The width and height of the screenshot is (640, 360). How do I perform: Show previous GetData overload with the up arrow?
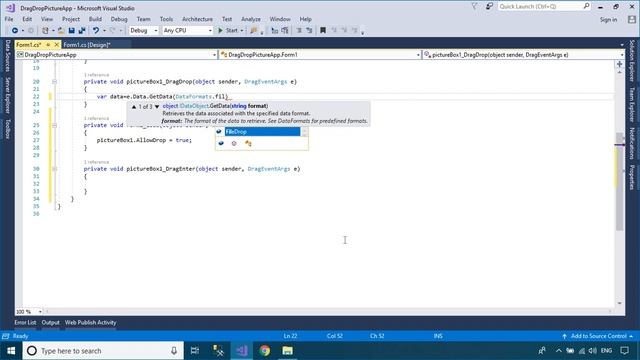[x=134, y=107]
